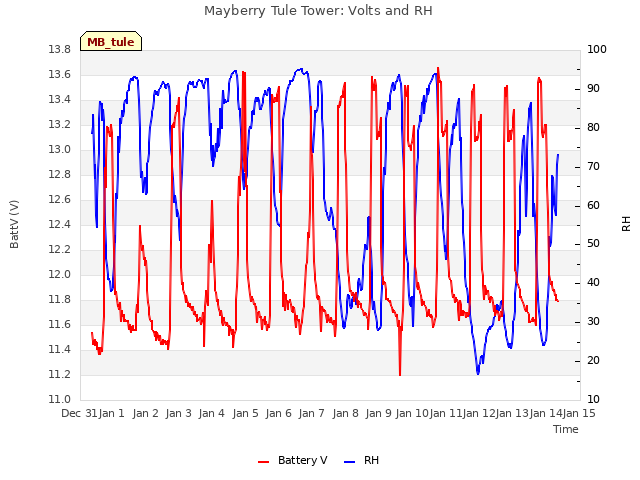The width and height of the screenshot is (640, 480).
Task: Click the Jan 6 x-axis tick label
Action: (278, 413)
